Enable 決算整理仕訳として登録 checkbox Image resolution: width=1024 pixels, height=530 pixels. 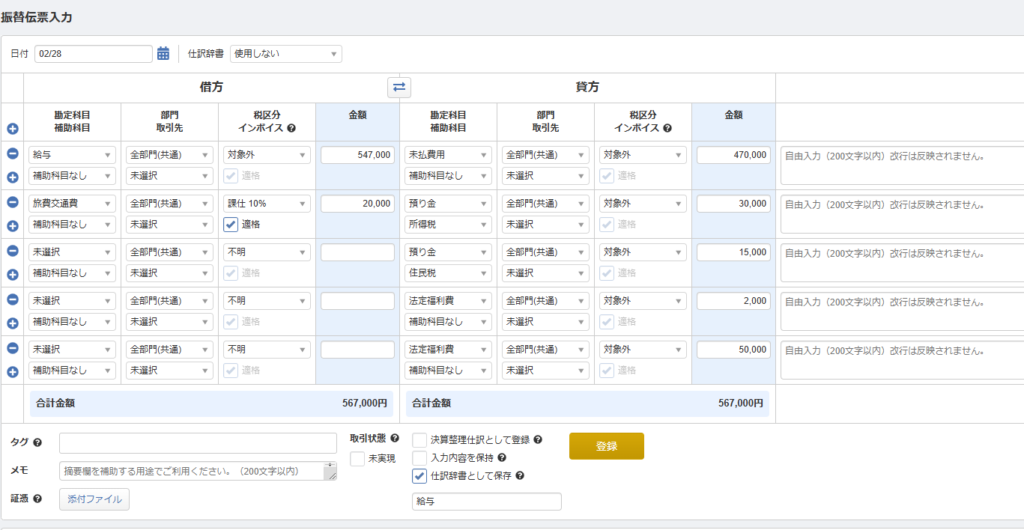(x=419, y=439)
